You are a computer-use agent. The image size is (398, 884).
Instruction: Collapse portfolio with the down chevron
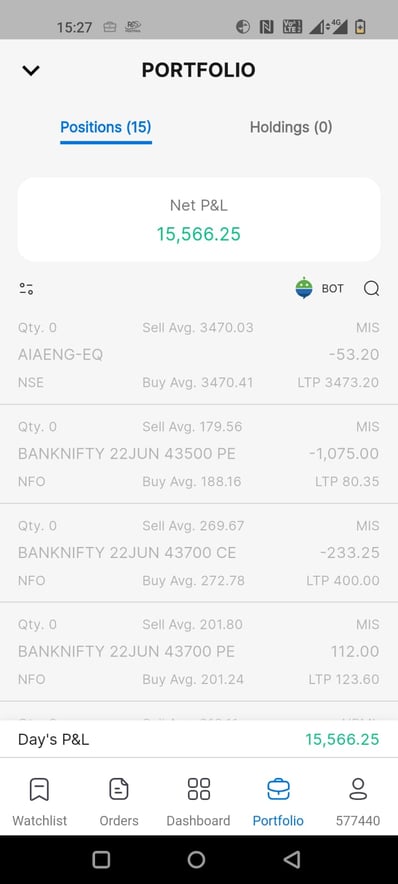[x=30, y=70]
